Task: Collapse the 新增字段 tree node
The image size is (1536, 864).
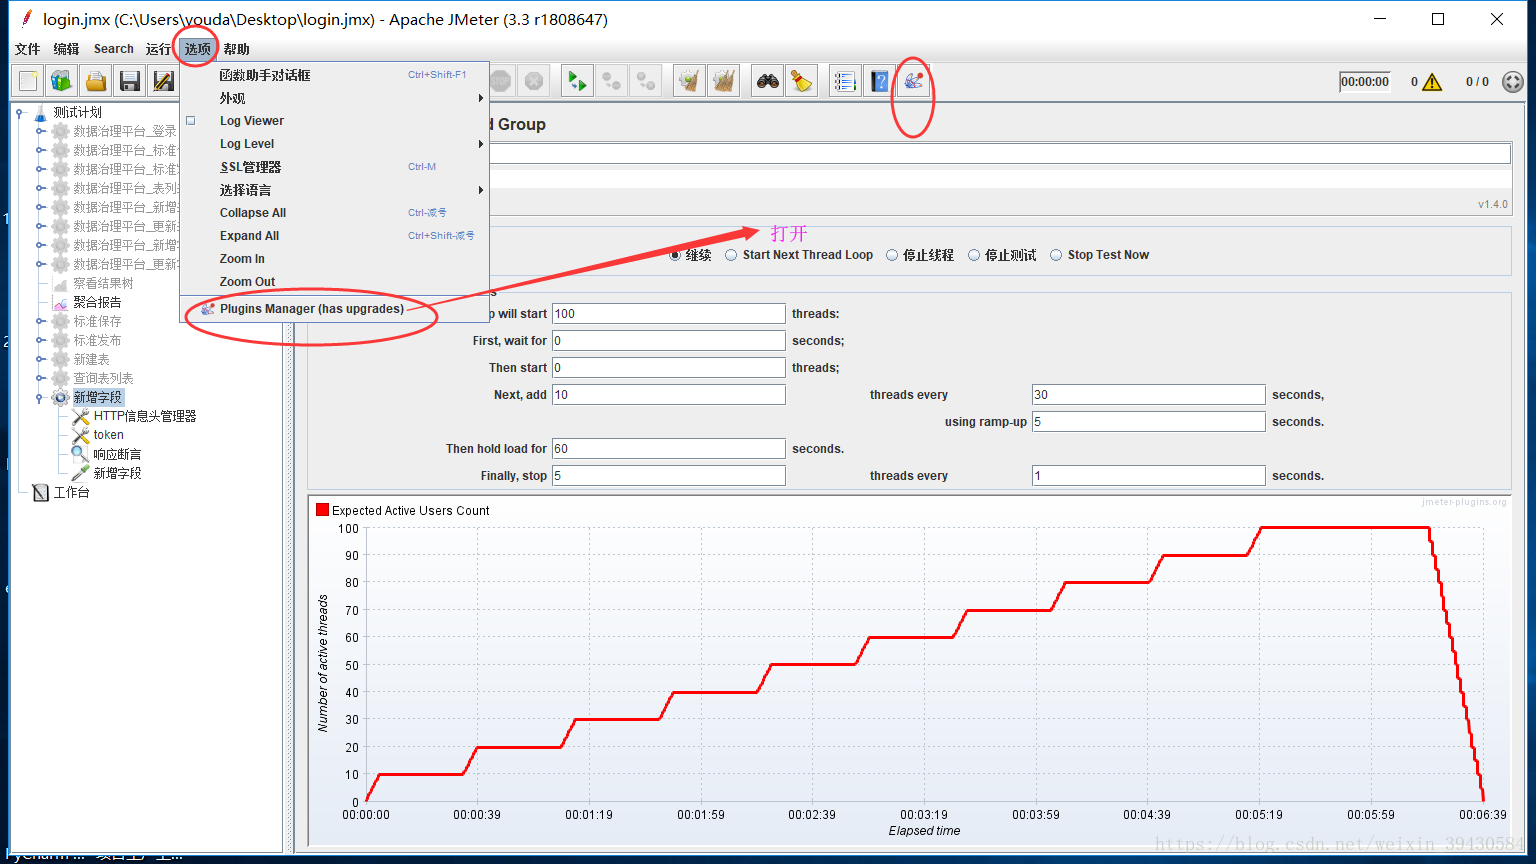Action: point(40,398)
